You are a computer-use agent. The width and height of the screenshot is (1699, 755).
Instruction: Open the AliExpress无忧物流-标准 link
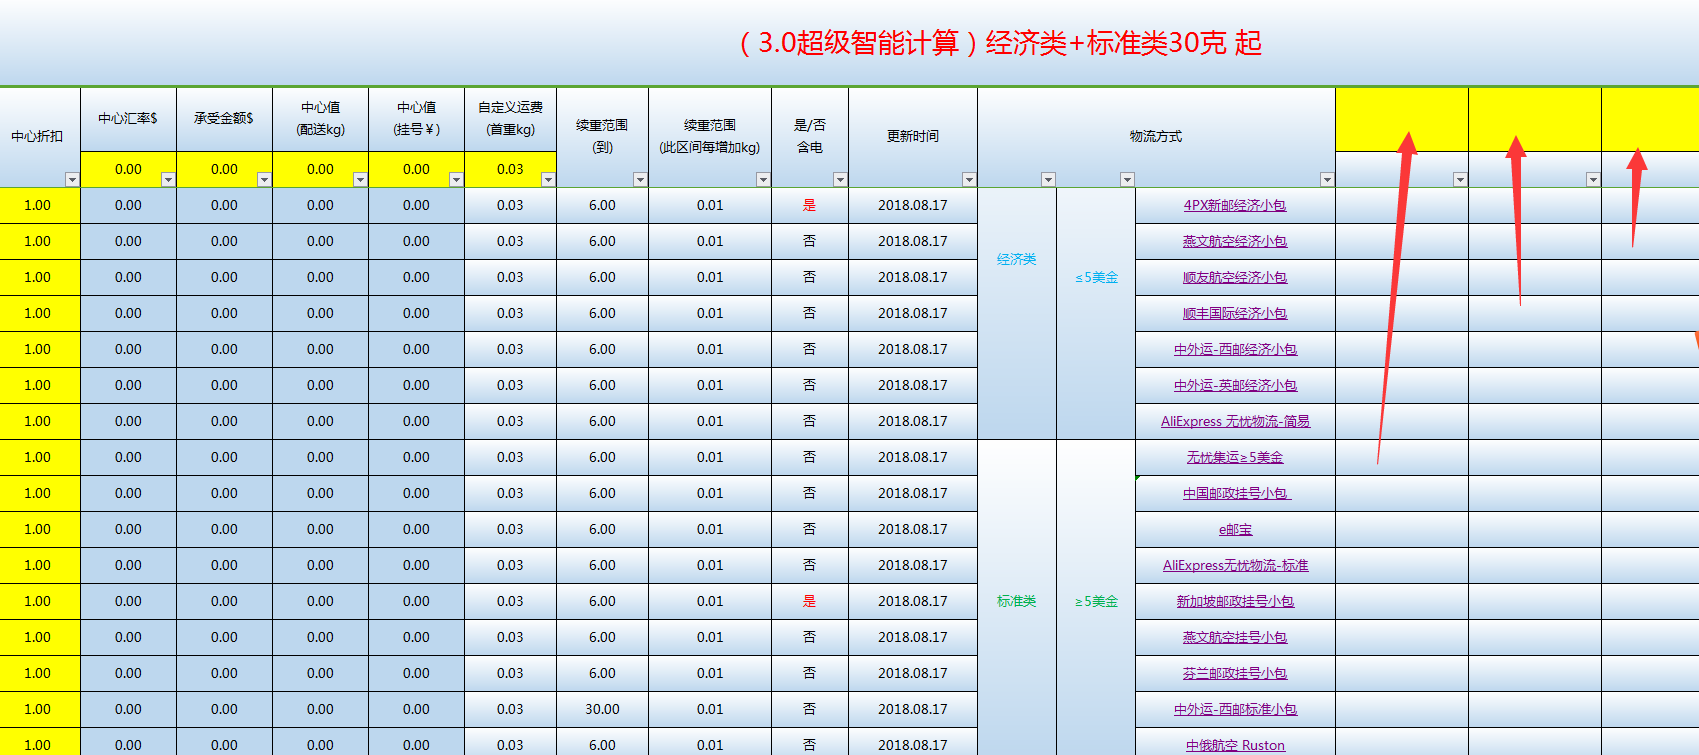coord(1235,565)
